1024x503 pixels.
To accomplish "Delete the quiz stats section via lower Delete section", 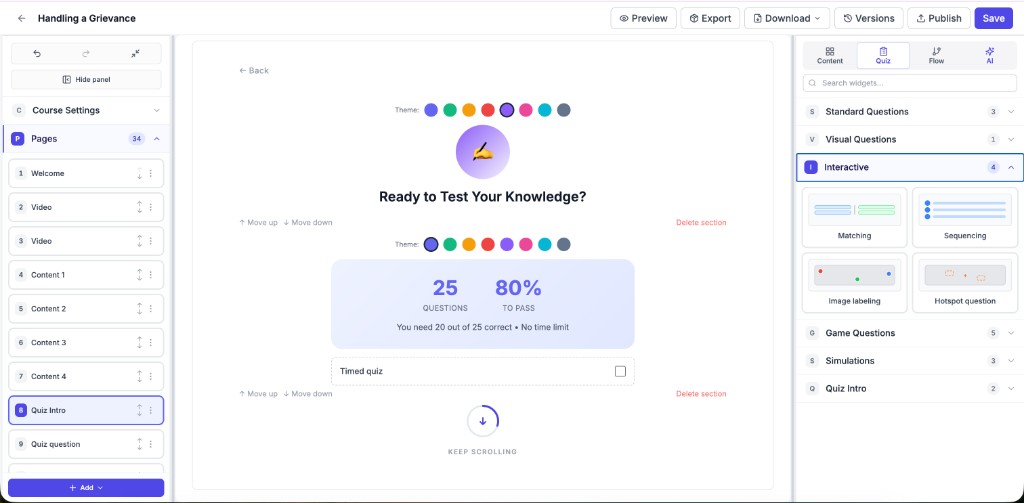I will point(701,394).
